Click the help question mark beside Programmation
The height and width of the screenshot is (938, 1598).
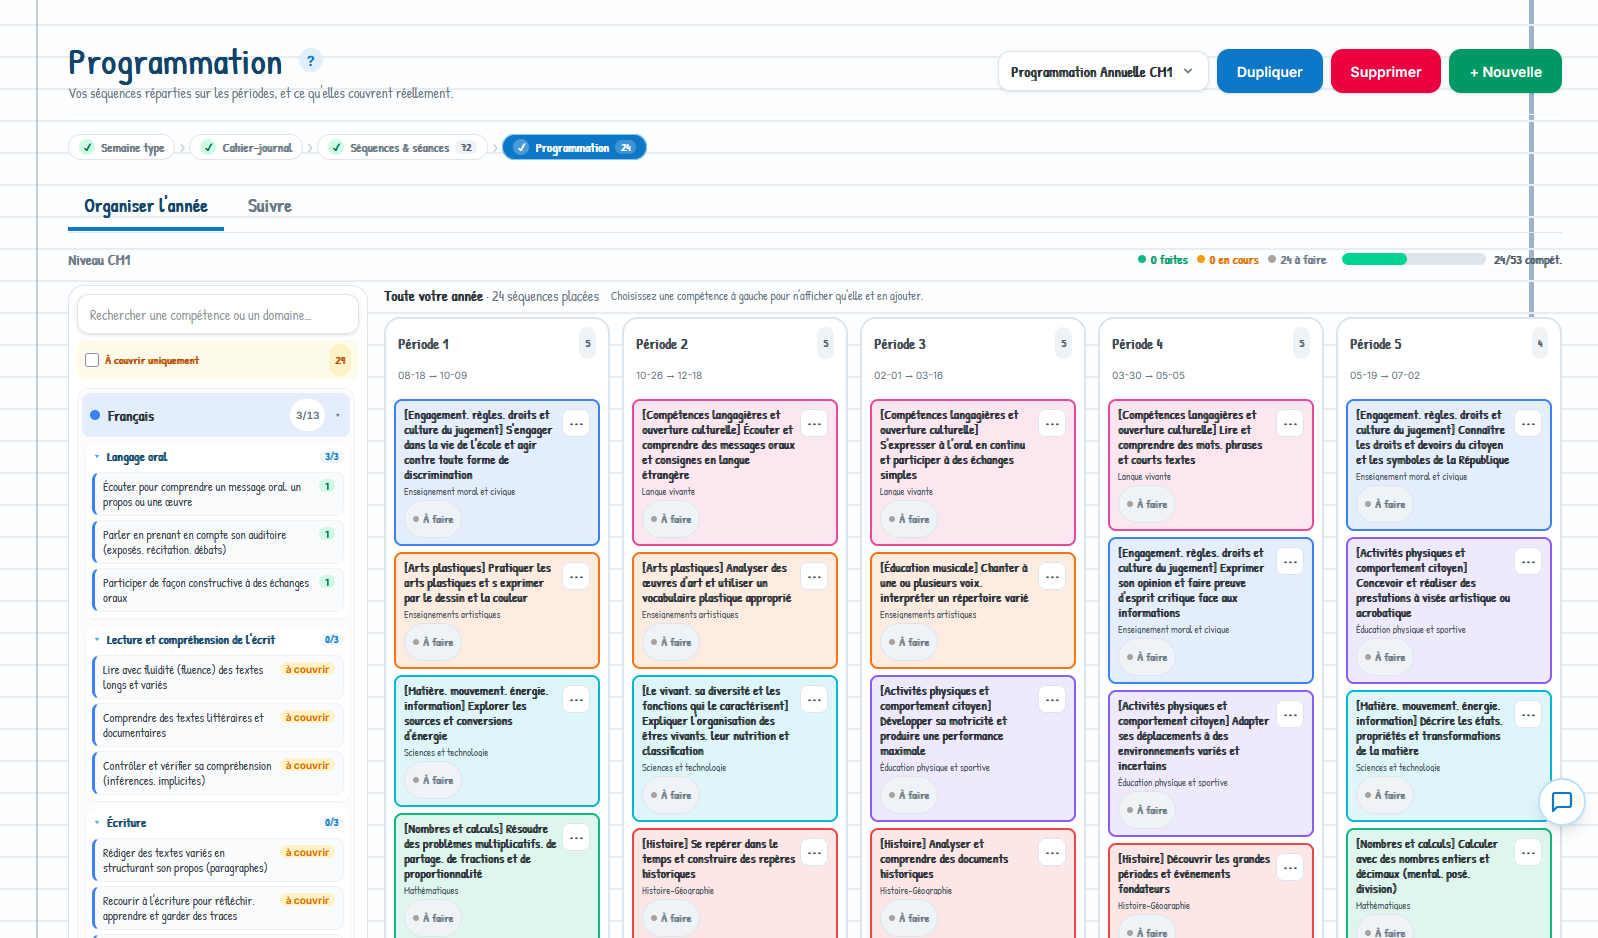(x=311, y=61)
